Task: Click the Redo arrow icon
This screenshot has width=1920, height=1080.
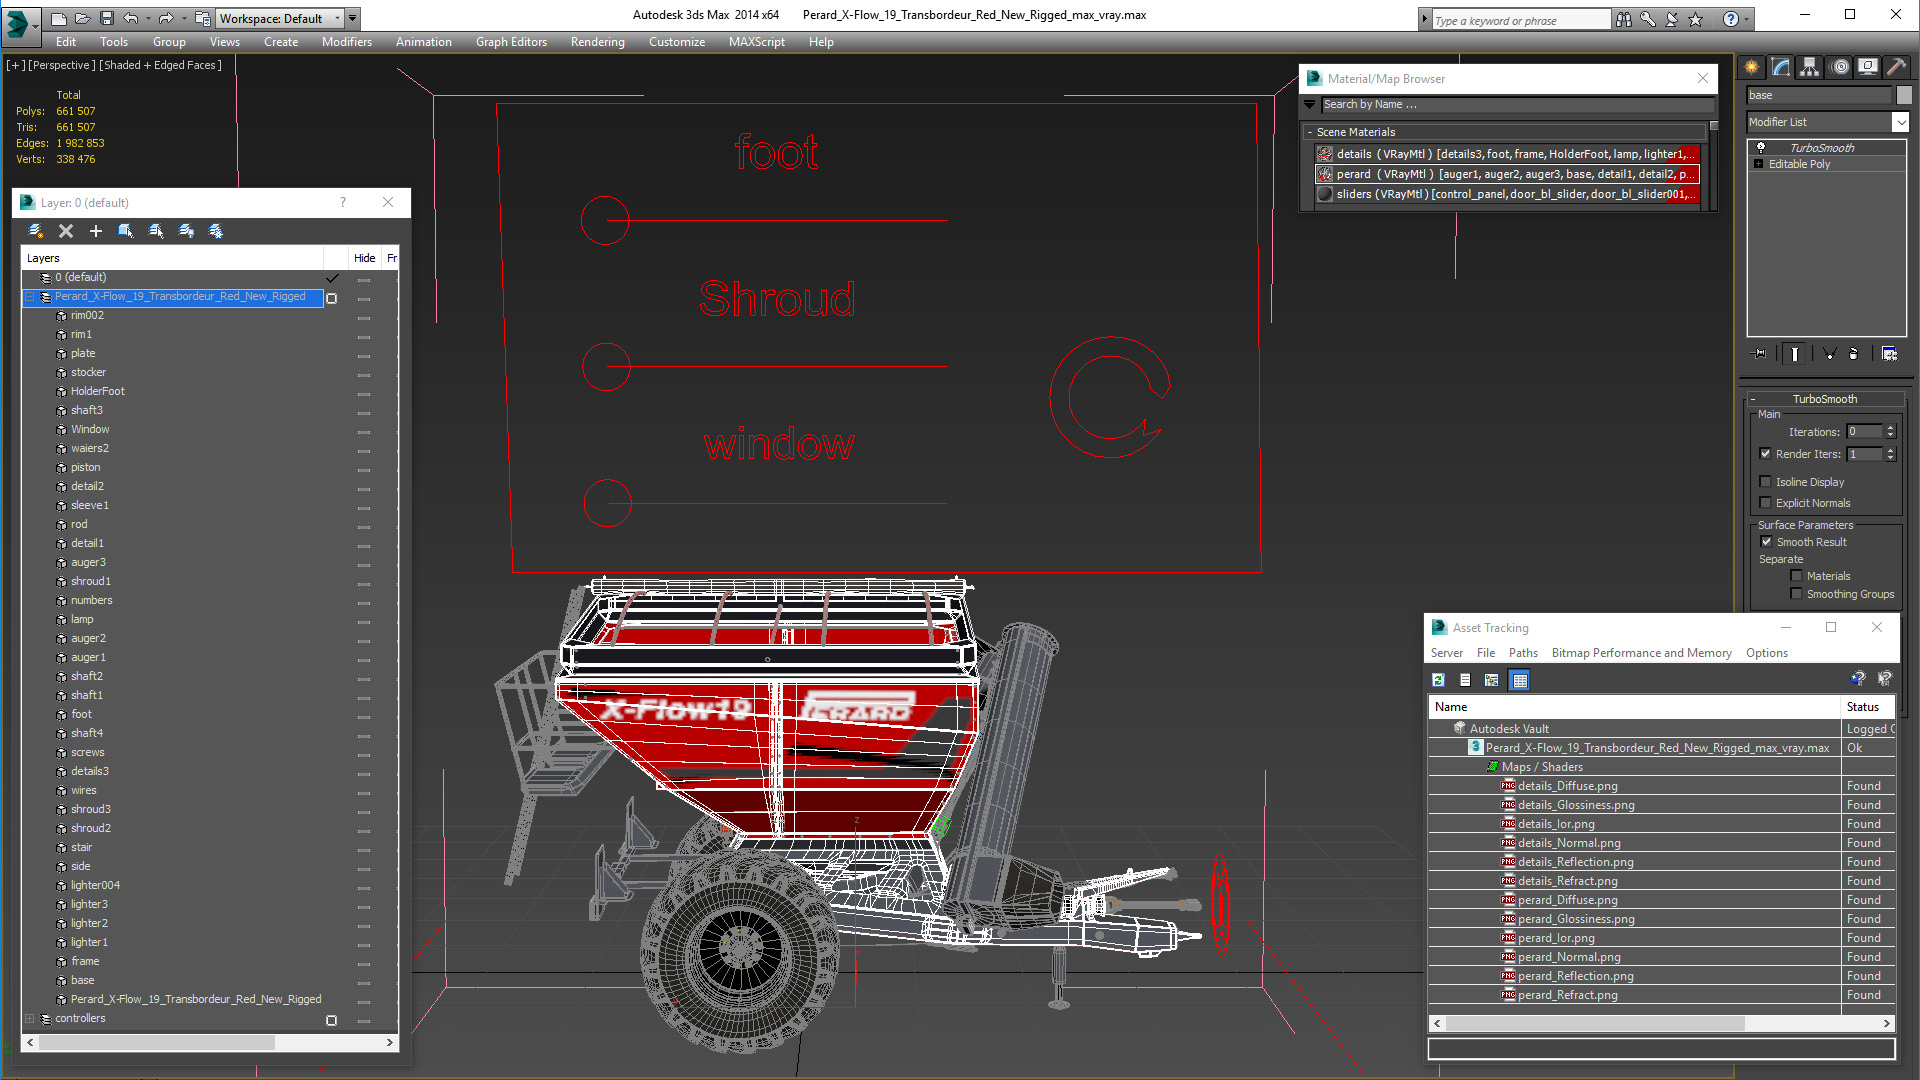Action: click(x=166, y=19)
